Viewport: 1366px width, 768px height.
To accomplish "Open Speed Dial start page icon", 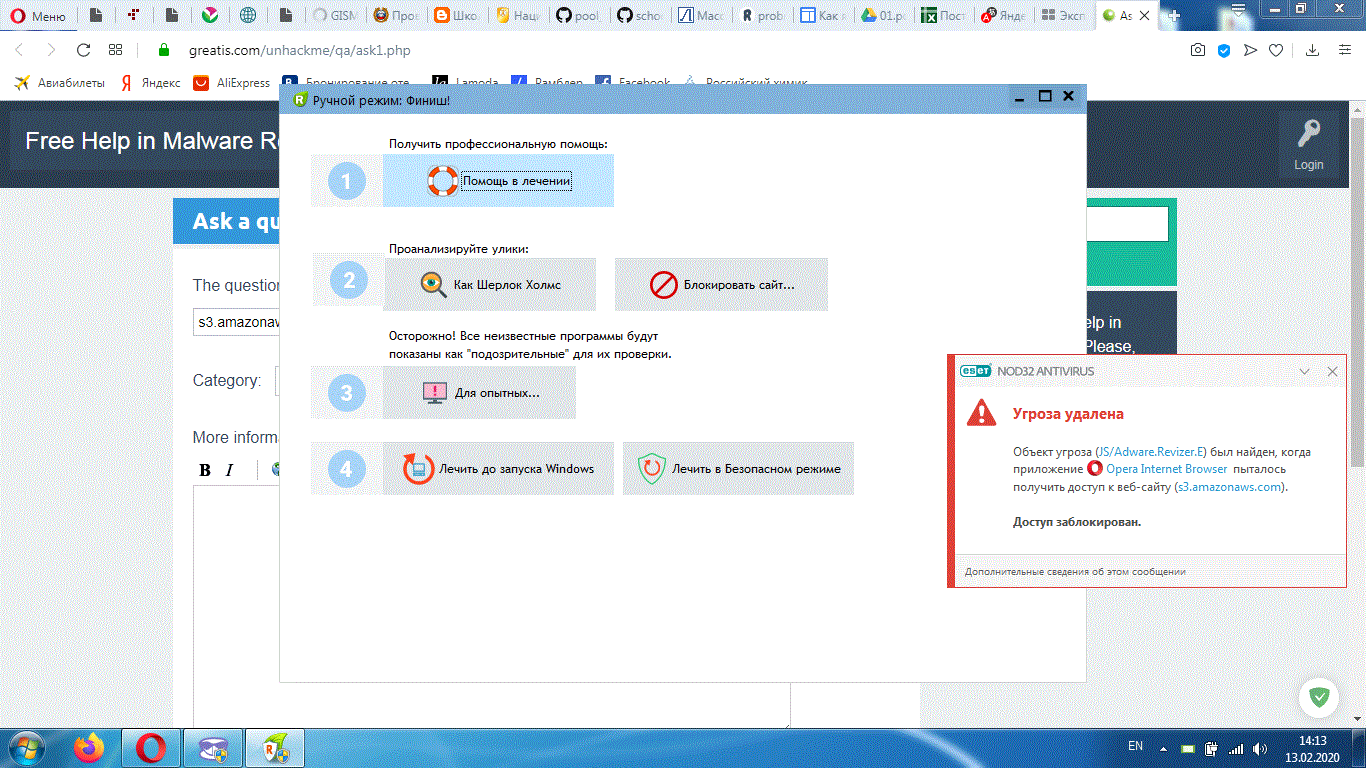I will point(116,50).
